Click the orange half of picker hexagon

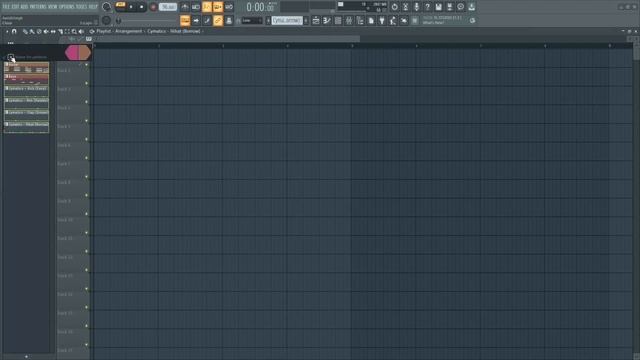point(84,53)
